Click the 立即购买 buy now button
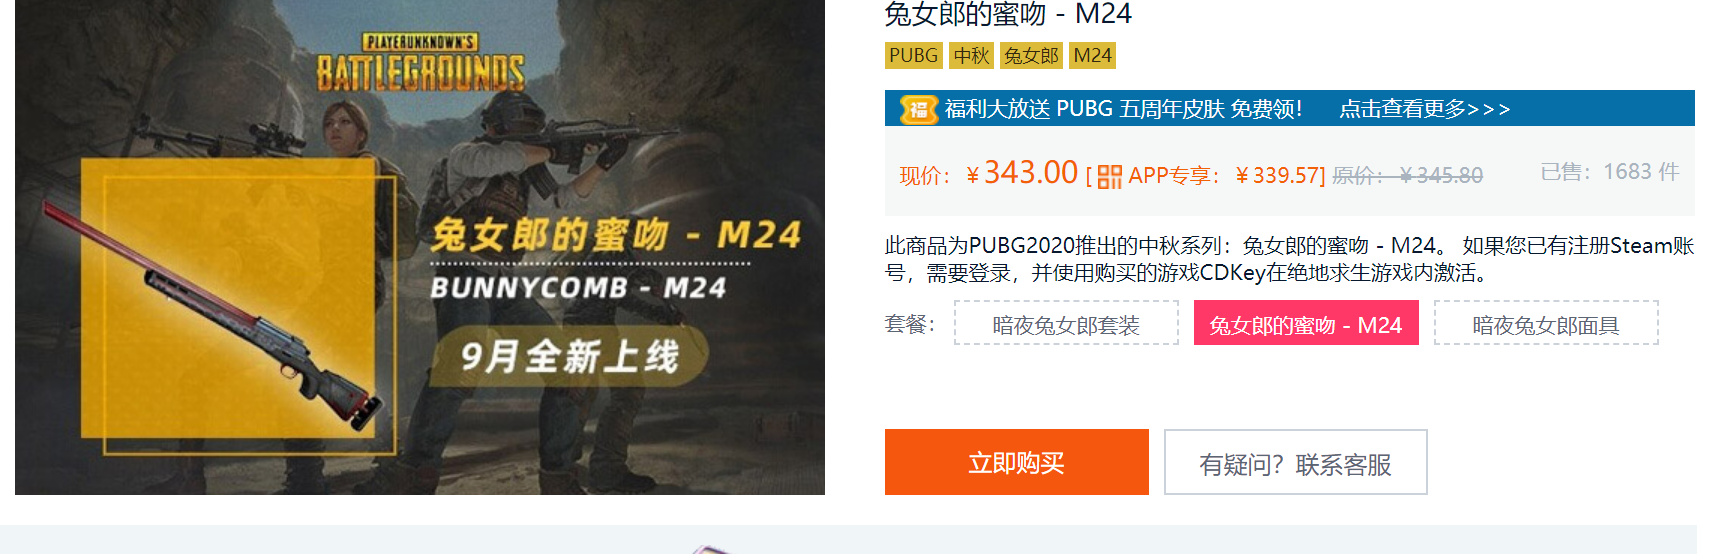This screenshot has height=554, width=1721. (x=1017, y=462)
